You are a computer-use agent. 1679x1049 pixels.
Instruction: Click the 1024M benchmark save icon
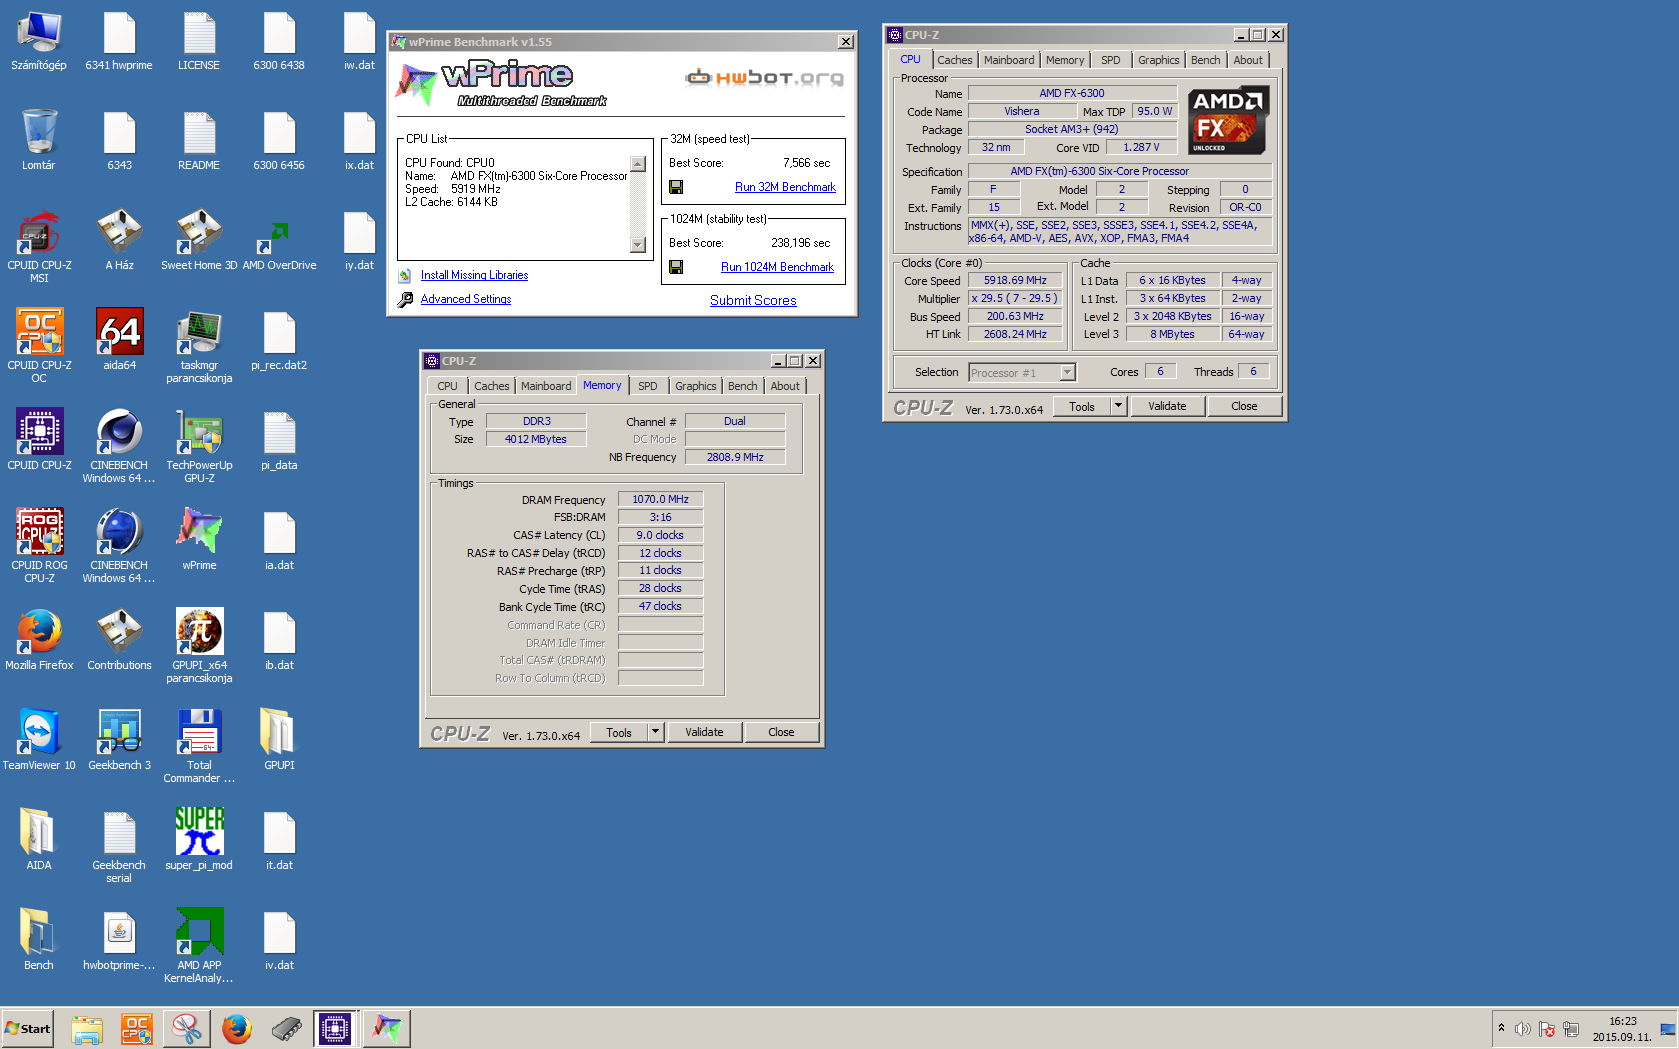[676, 267]
